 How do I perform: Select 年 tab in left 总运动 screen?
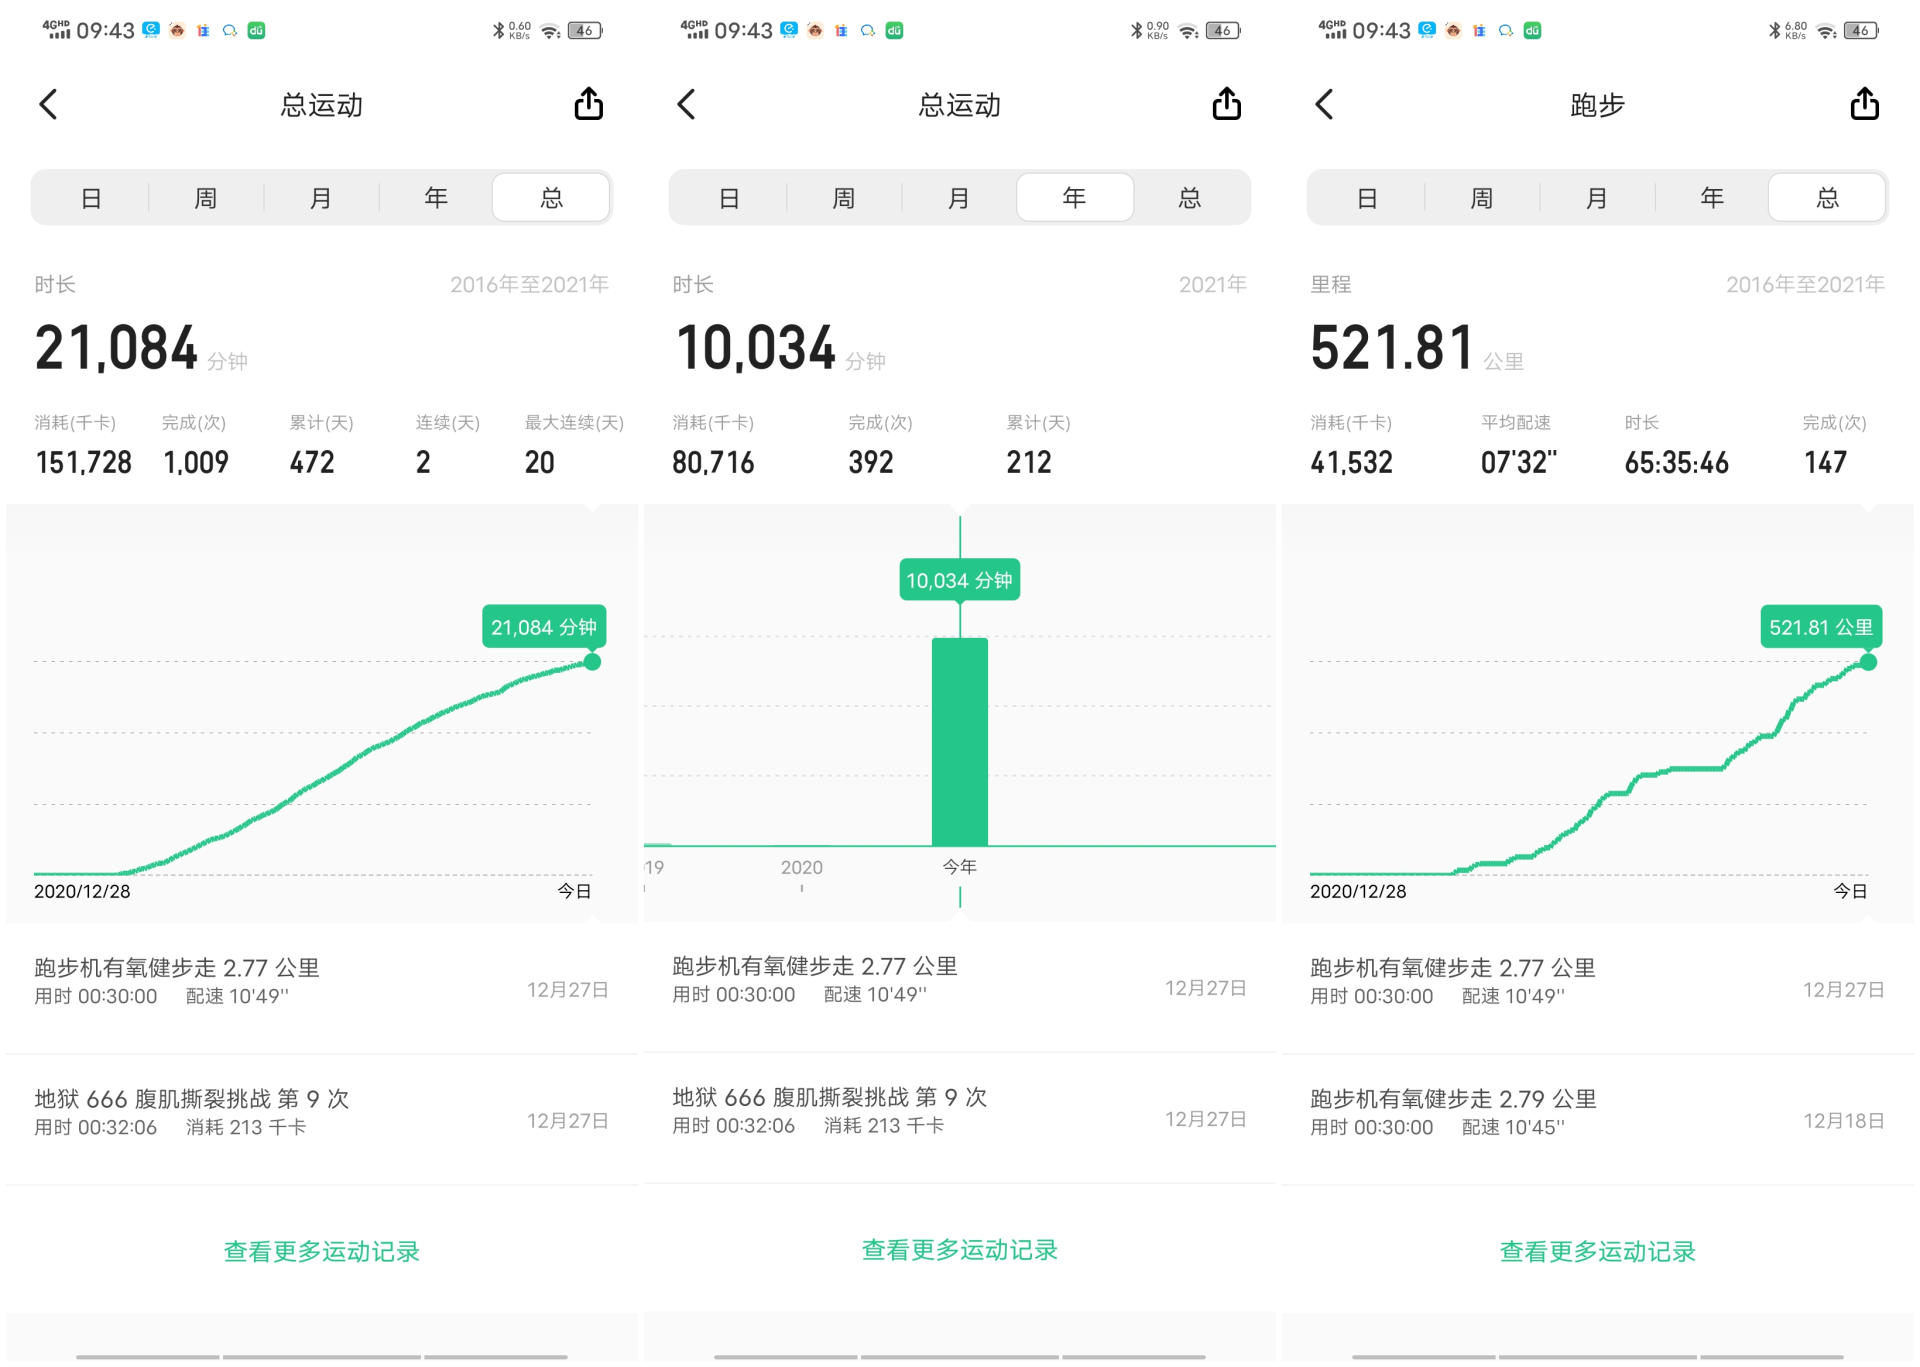coord(436,198)
